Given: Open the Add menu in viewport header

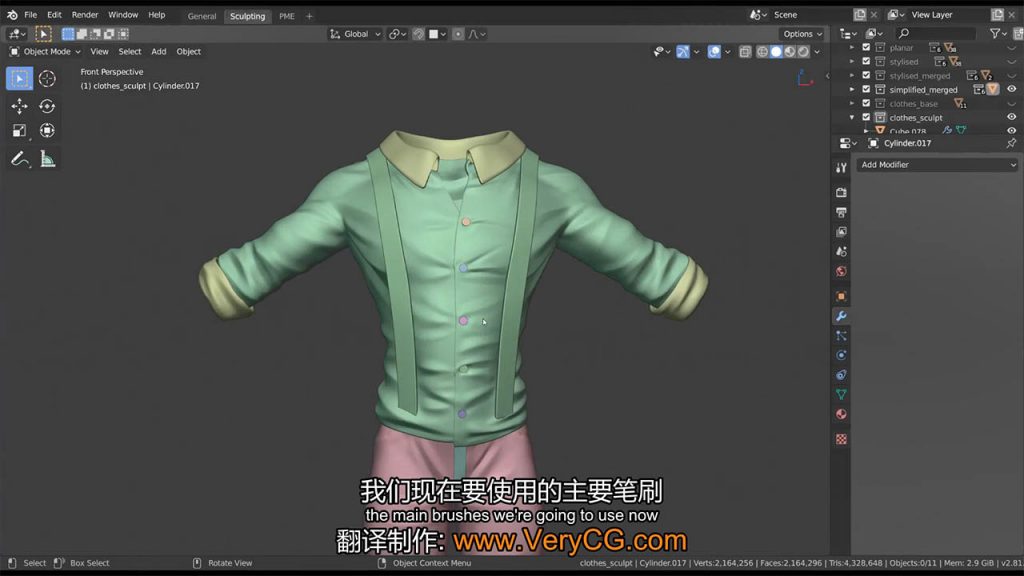Looking at the screenshot, I should click(159, 52).
